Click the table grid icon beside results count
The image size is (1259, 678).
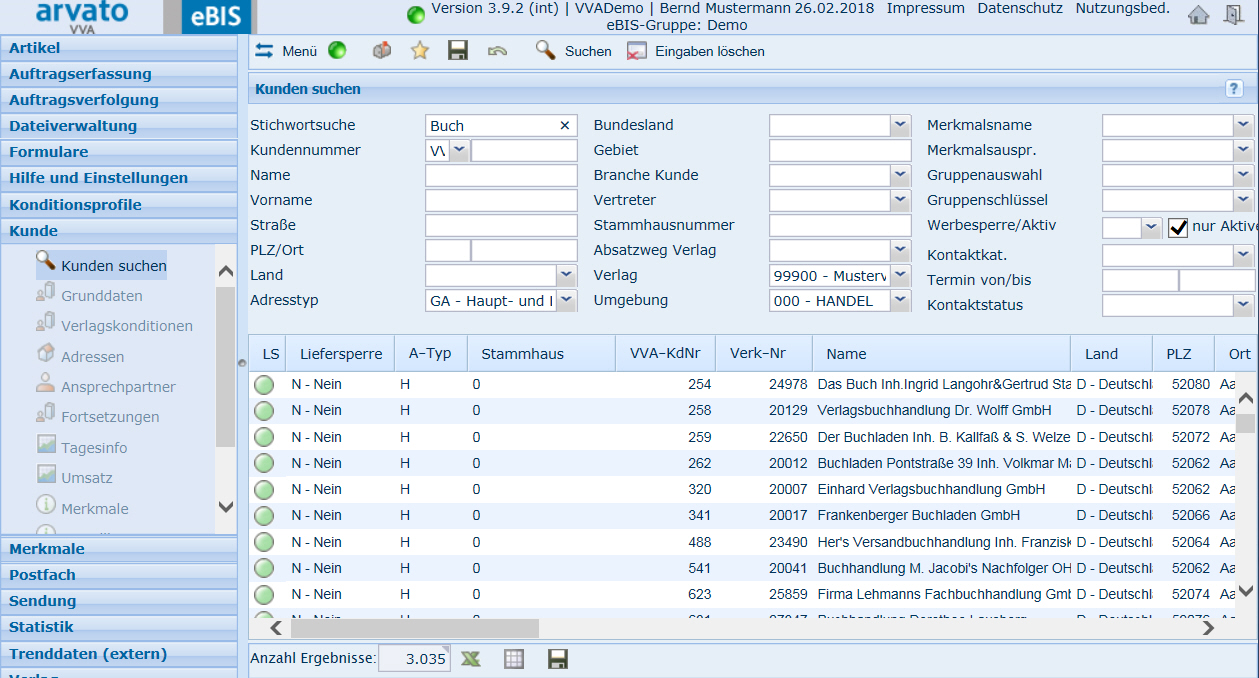coord(514,659)
